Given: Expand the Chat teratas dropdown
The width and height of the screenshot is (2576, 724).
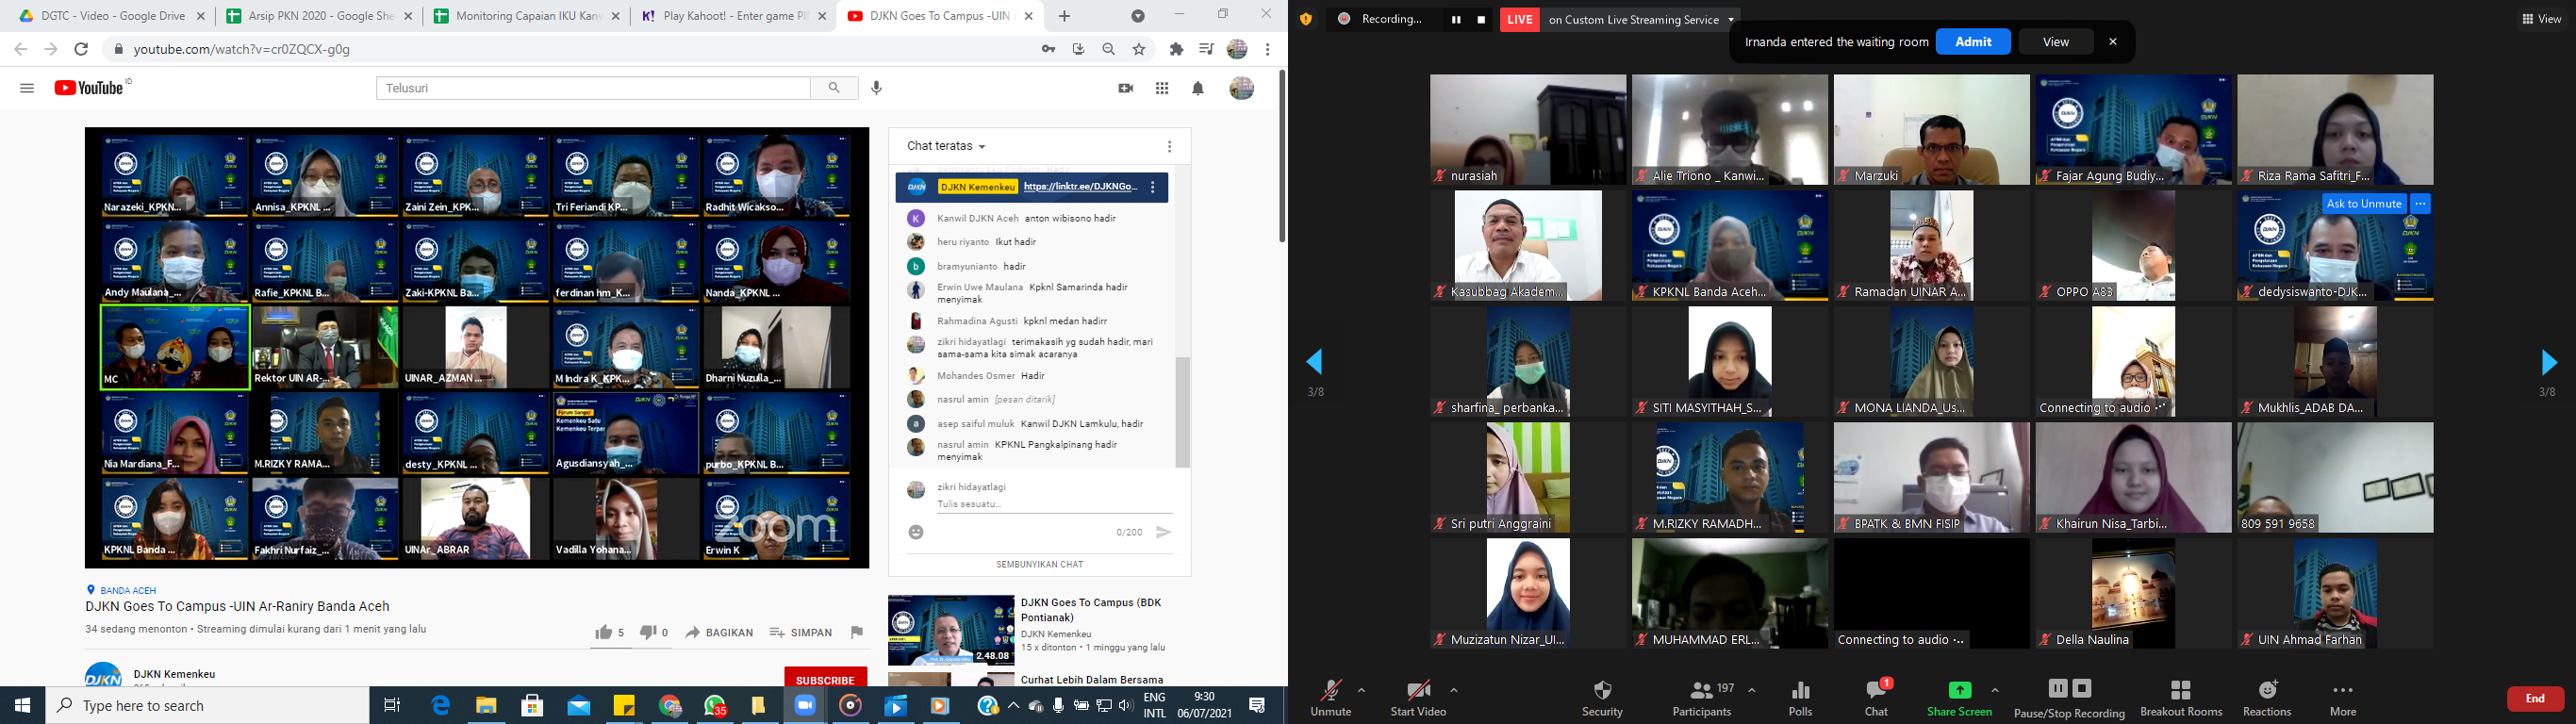Looking at the screenshot, I should (946, 146).
